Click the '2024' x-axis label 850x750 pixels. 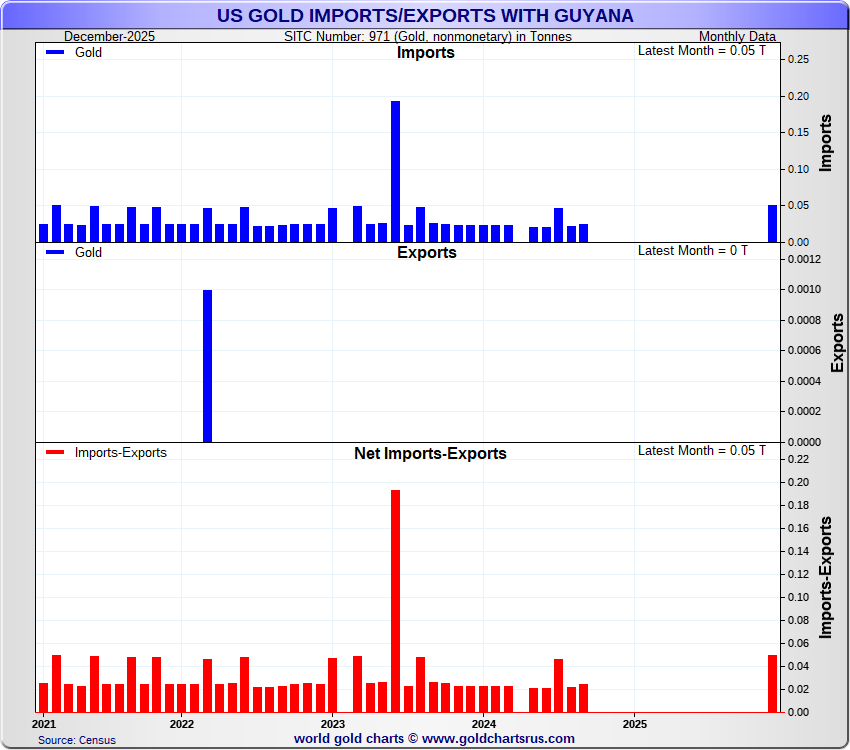(x=484, y=724)
